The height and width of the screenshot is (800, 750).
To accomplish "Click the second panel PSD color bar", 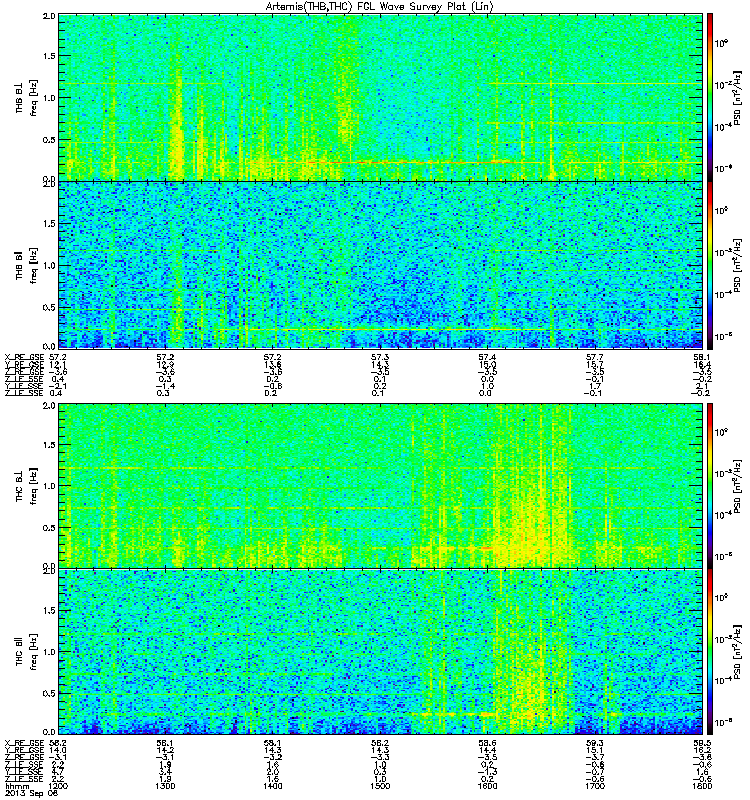I will tap(710, 265).
